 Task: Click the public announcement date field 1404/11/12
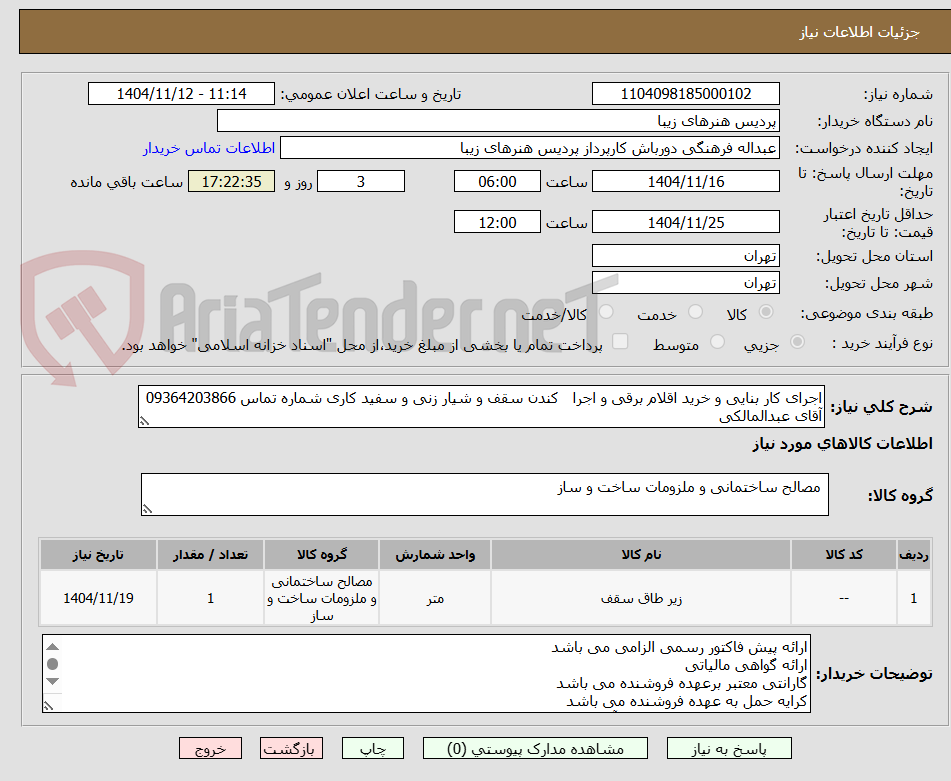tap(181, 94)
